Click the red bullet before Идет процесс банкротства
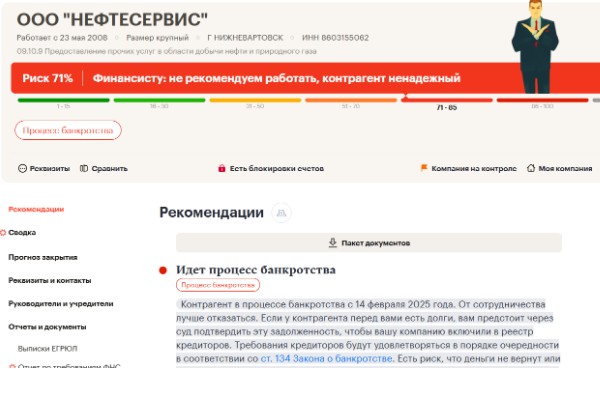600x401 pixels. coord(163,270)
